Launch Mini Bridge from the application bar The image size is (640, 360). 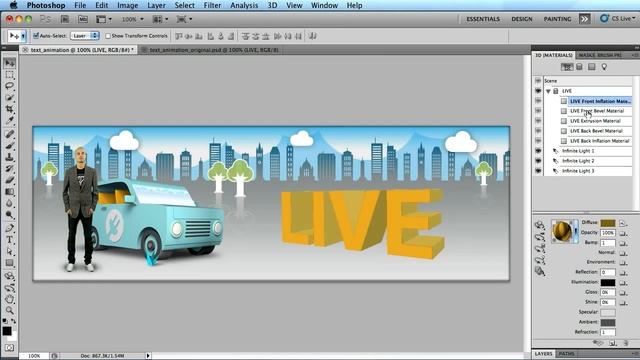pyautogui.click(x=83, y=19)
